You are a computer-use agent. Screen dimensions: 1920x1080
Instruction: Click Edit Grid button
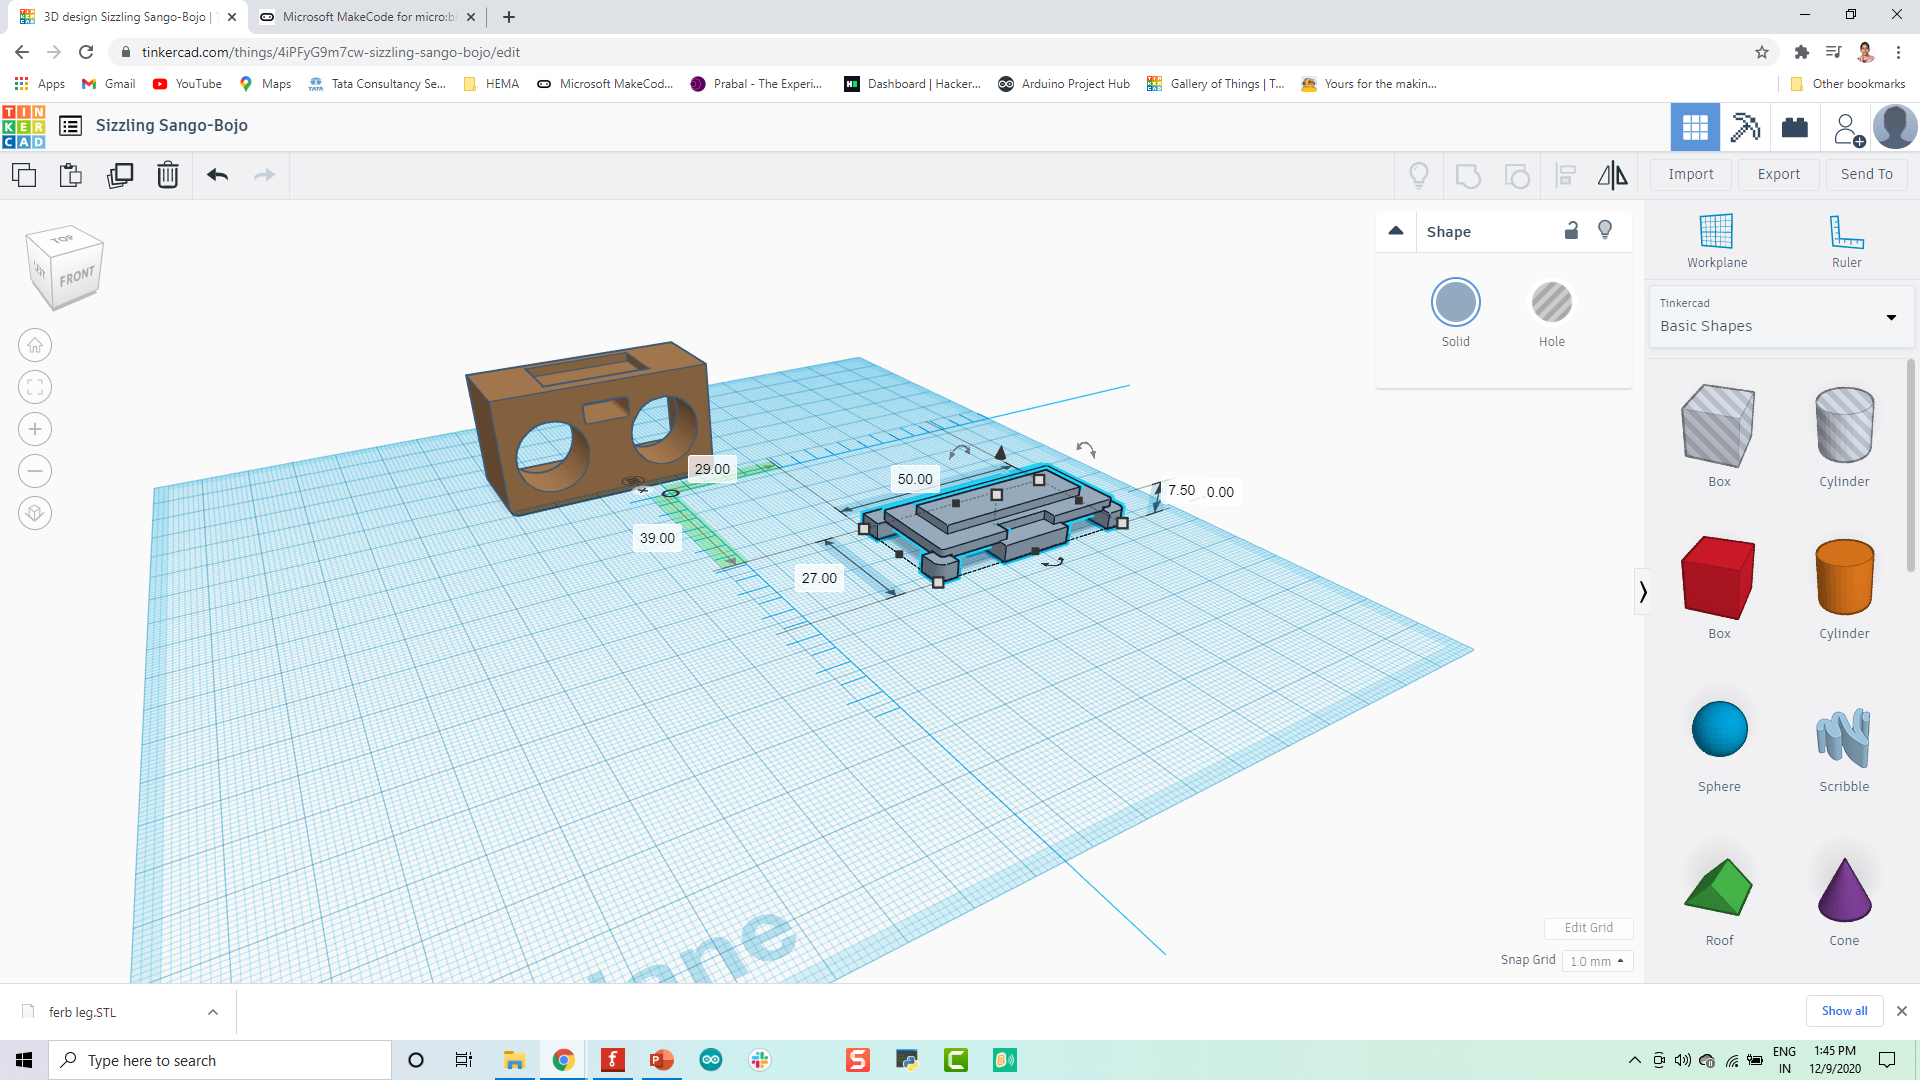click(x=1589, y=927)
